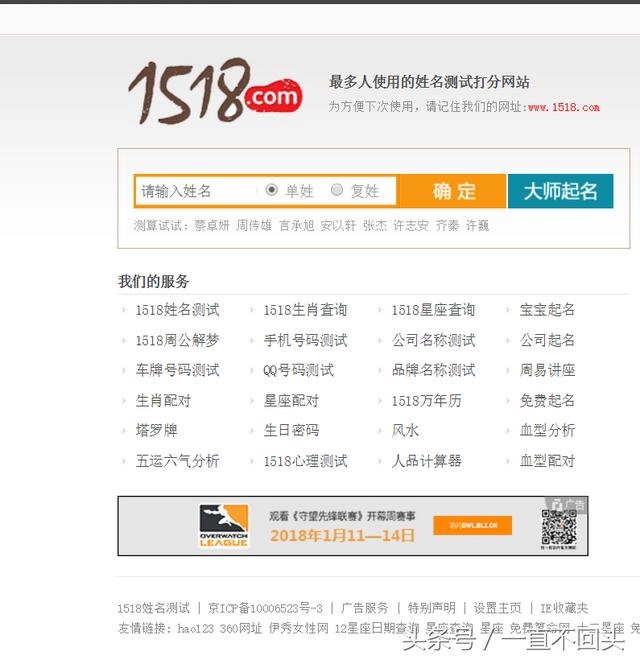
Task: Open 手机号码测试 link
Action: click(x=305, y=340)
